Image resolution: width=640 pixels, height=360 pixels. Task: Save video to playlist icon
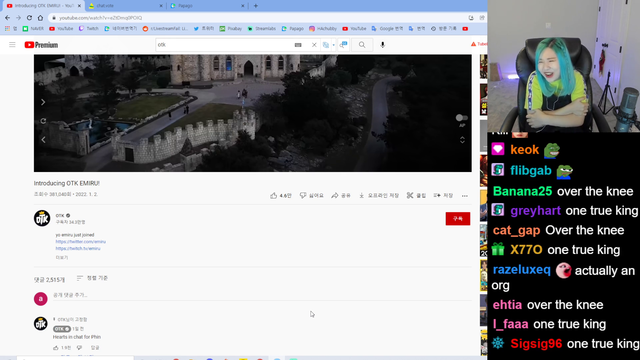(x=443, y=196)
